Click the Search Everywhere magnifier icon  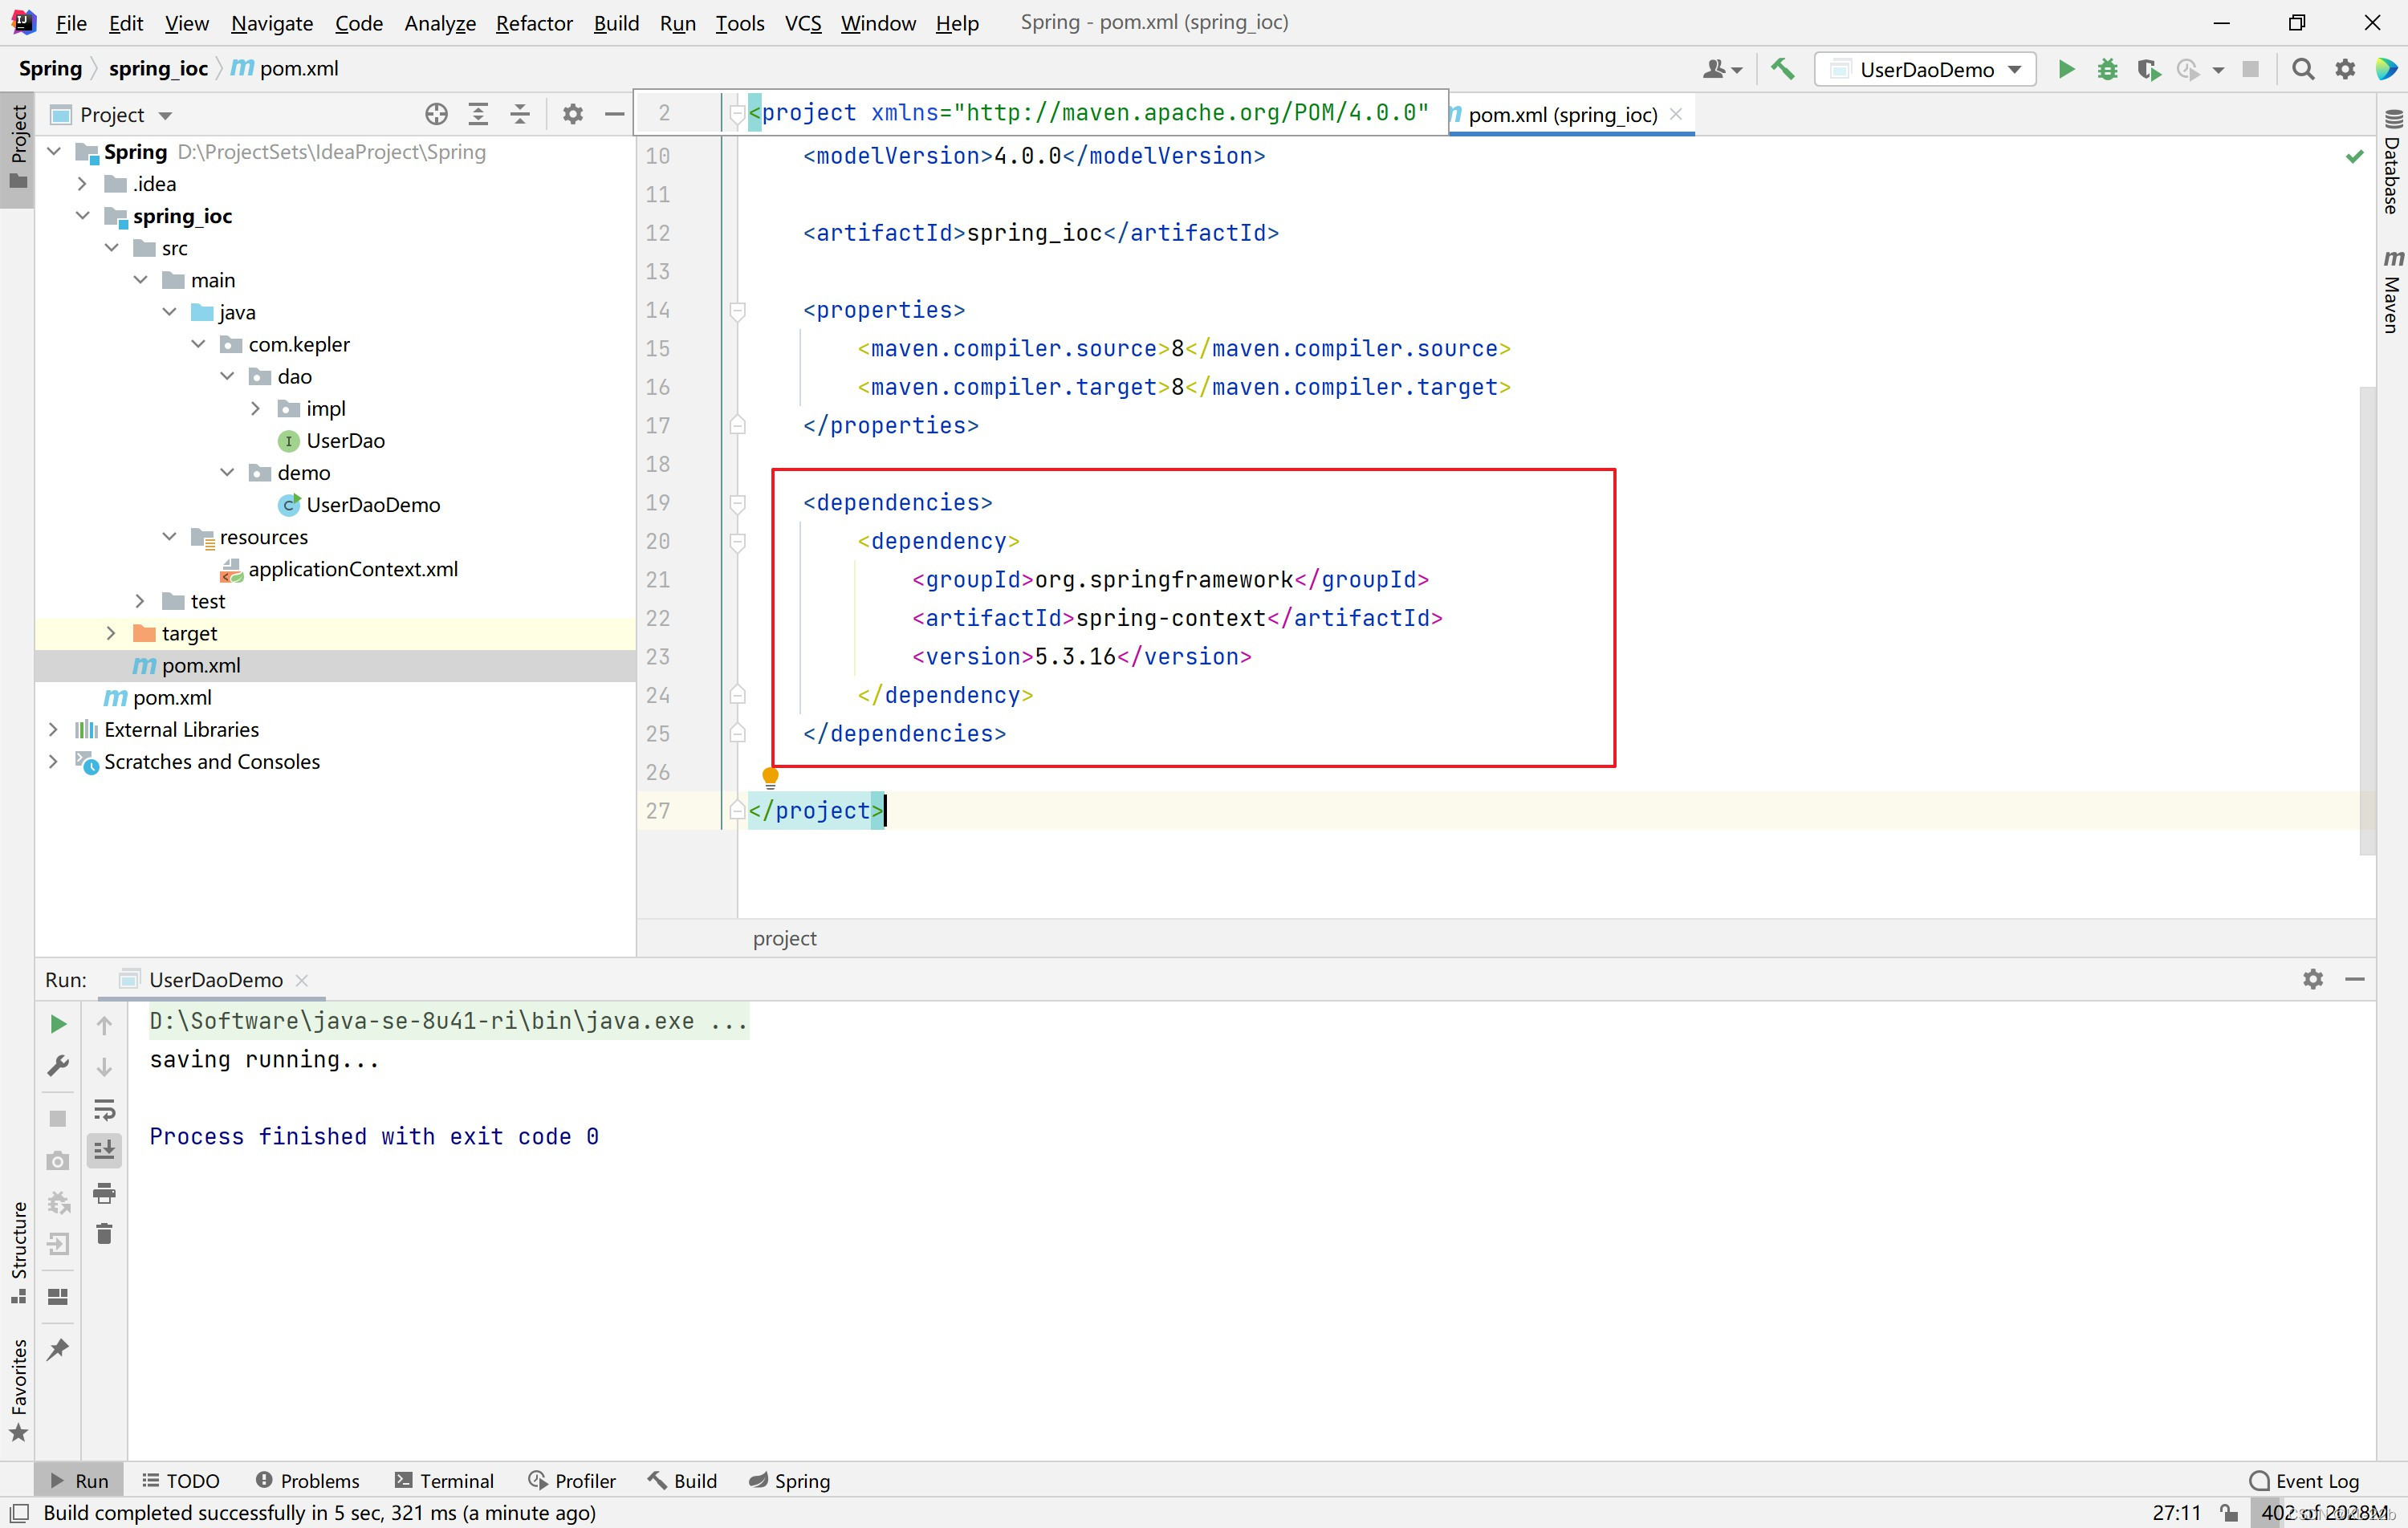pyautogui.click(x=2303, y=69)
